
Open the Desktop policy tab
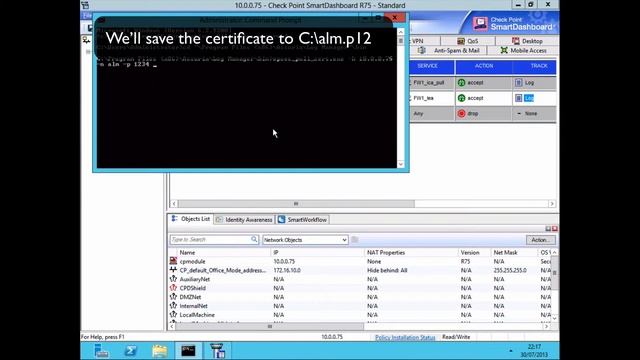tap(527, 41)
